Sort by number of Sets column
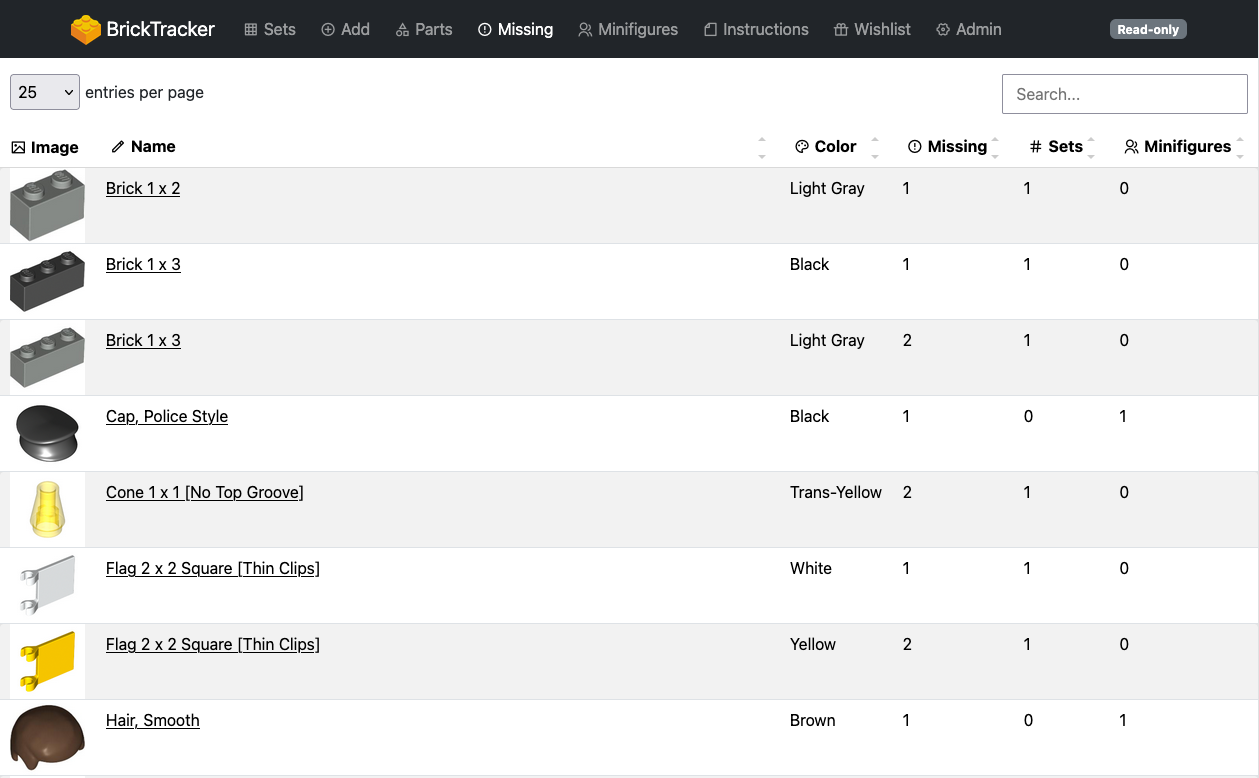Screen dimensions: 1259x778 point(1064,147)
